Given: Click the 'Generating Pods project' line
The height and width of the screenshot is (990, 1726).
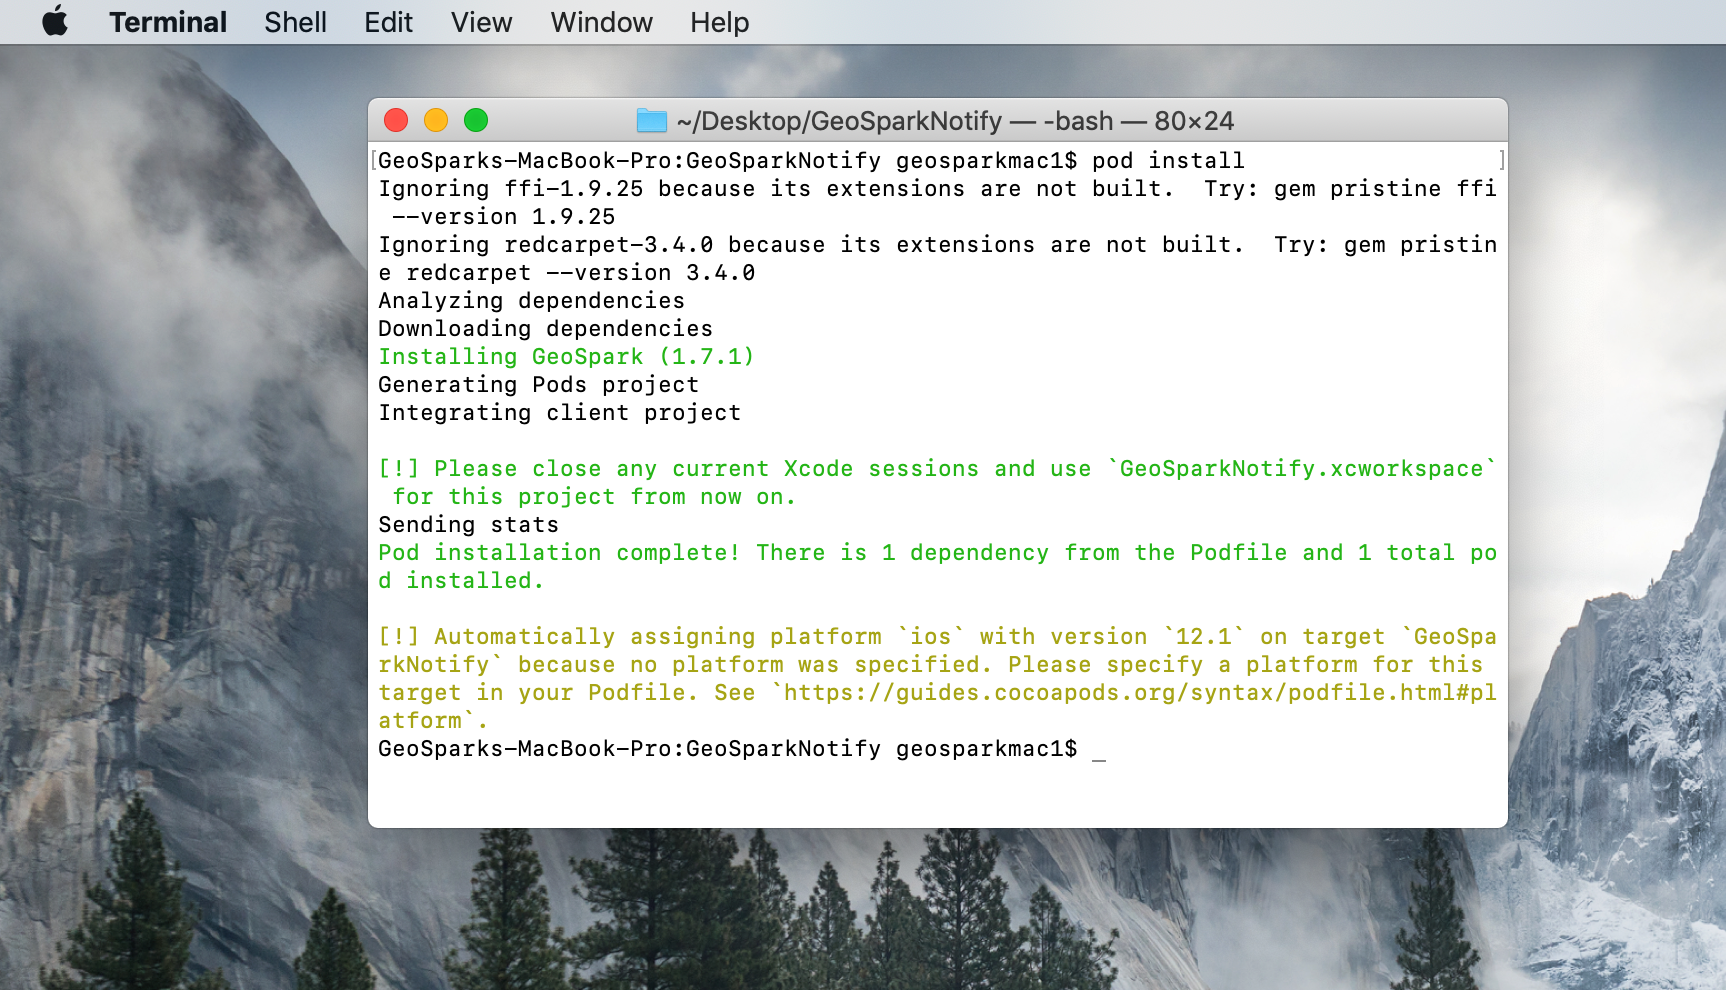Looking at the screenshot, I should (539, 385).
